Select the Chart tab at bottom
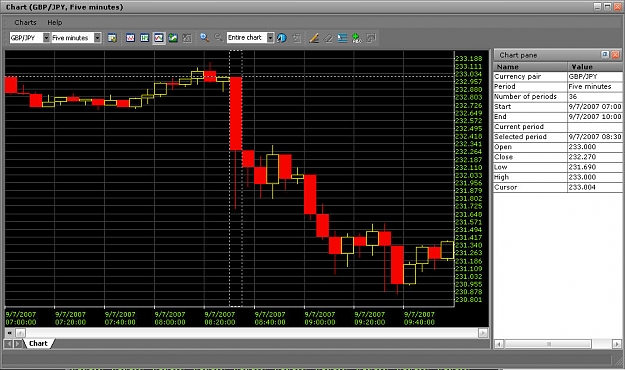 click(x=38, y=343)
